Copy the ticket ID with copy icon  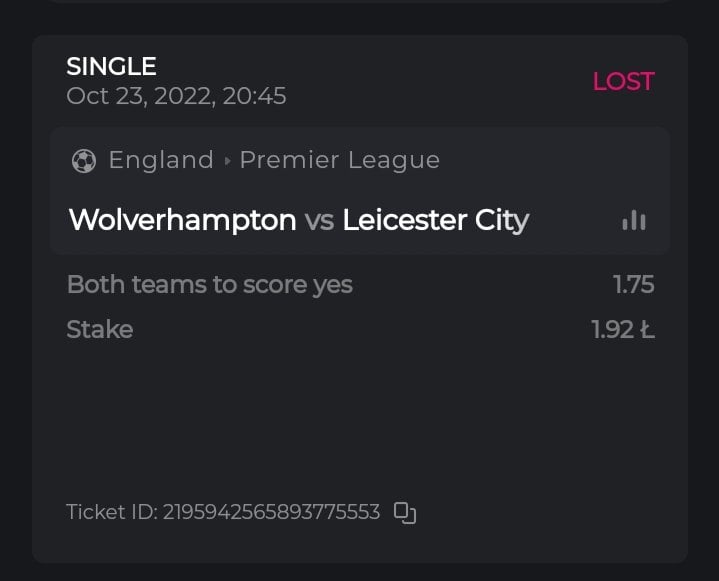[x=404, y=513]
